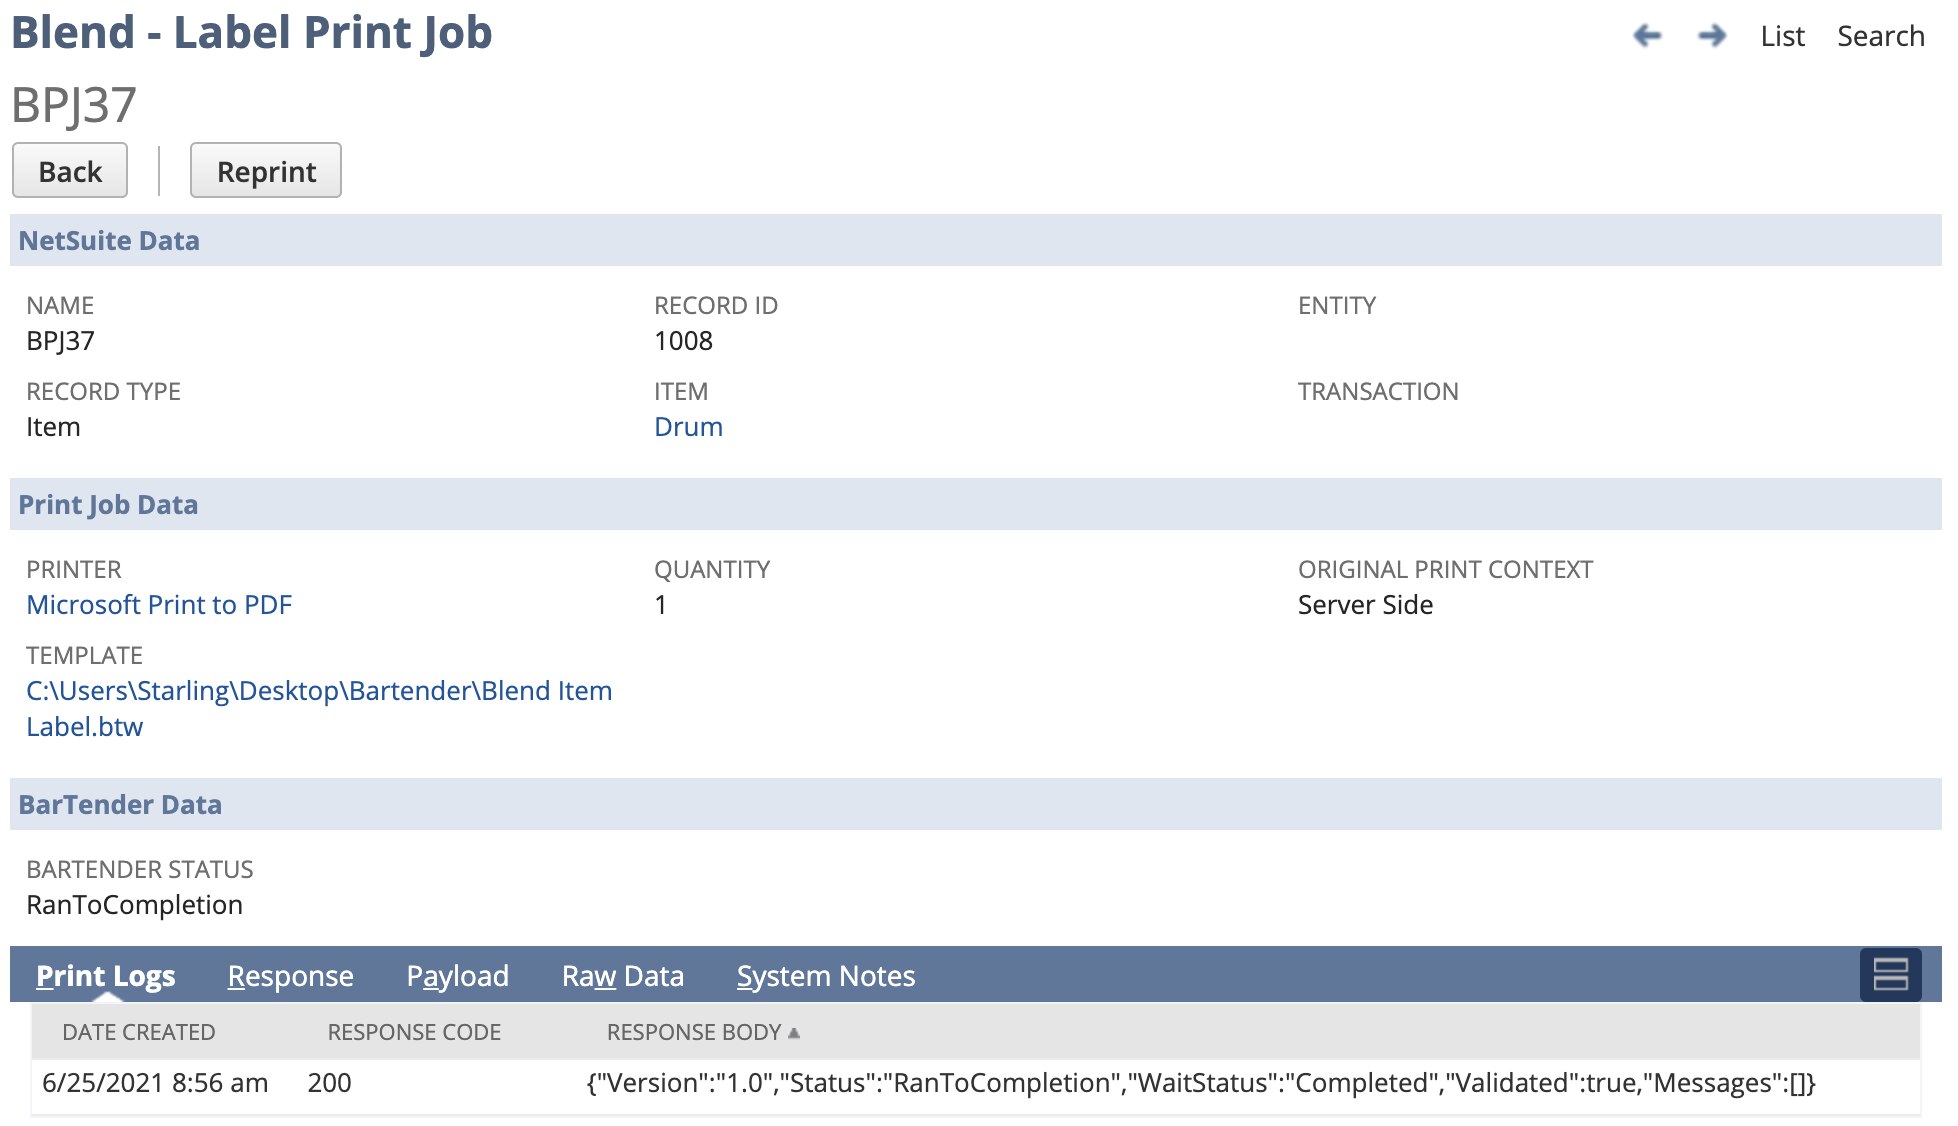Image resolution: width=1958 pixels, height=1126 pixels.
Task: Show the System Notes tab
Action: click(825, 976)
